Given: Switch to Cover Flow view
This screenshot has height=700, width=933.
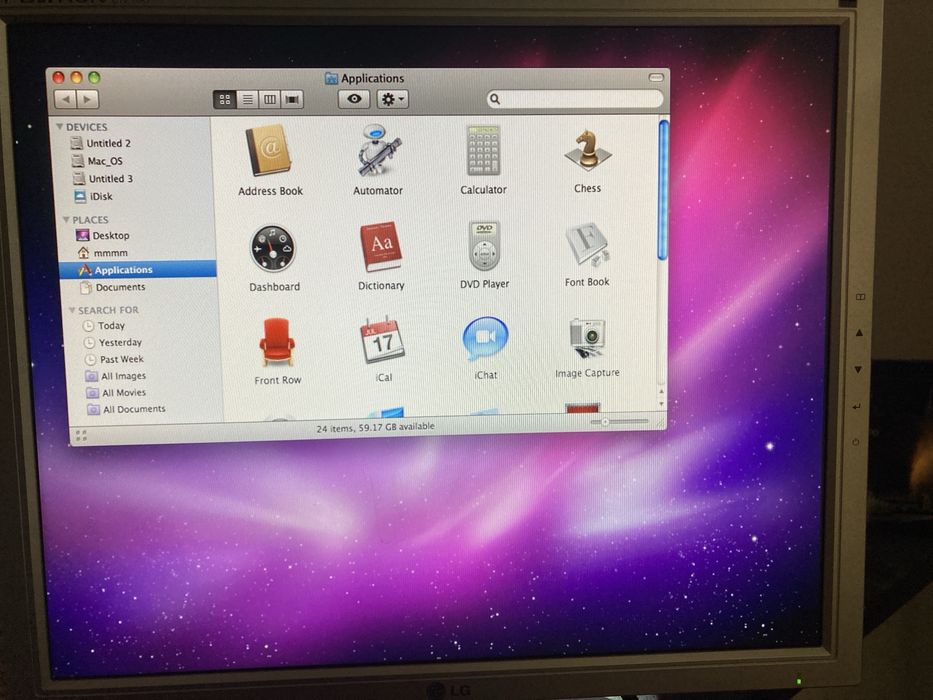Looking at the screenshot, I should [292, 99].
